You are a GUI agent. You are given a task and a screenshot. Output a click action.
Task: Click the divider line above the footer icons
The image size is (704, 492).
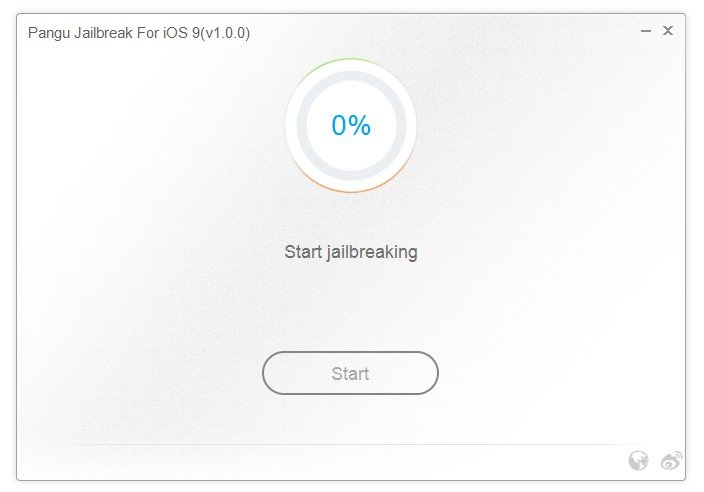click(x=350, y=444)
